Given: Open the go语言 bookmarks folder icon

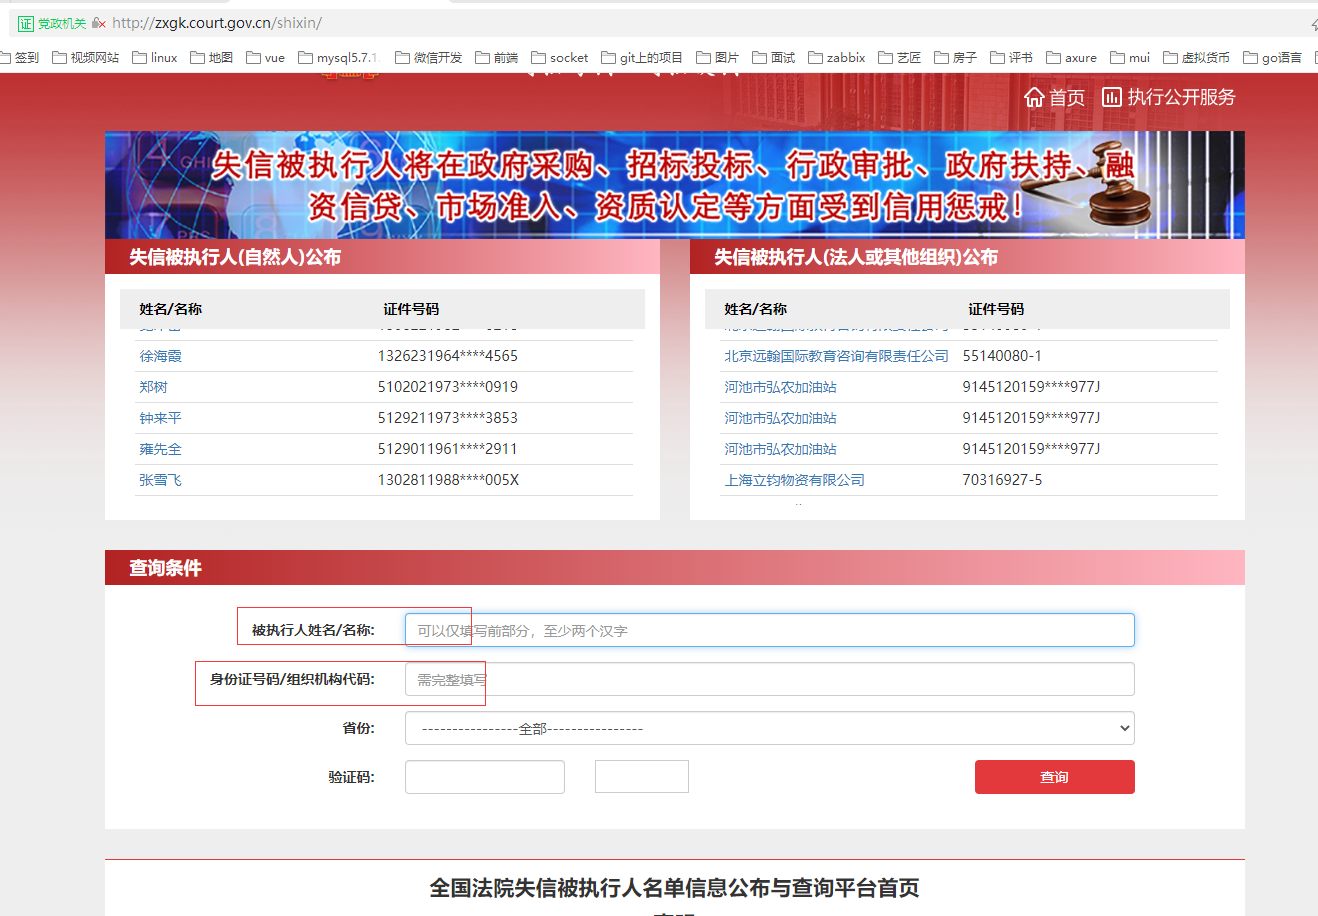Looking at the screenshot, I should coord(1253,57).
